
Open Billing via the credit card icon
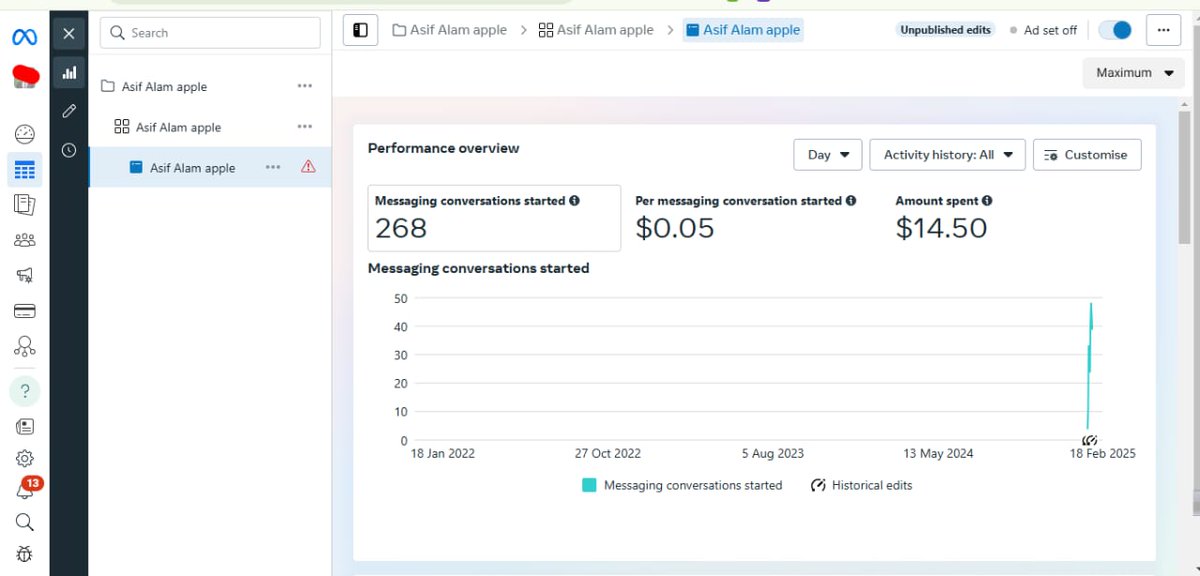24,311
